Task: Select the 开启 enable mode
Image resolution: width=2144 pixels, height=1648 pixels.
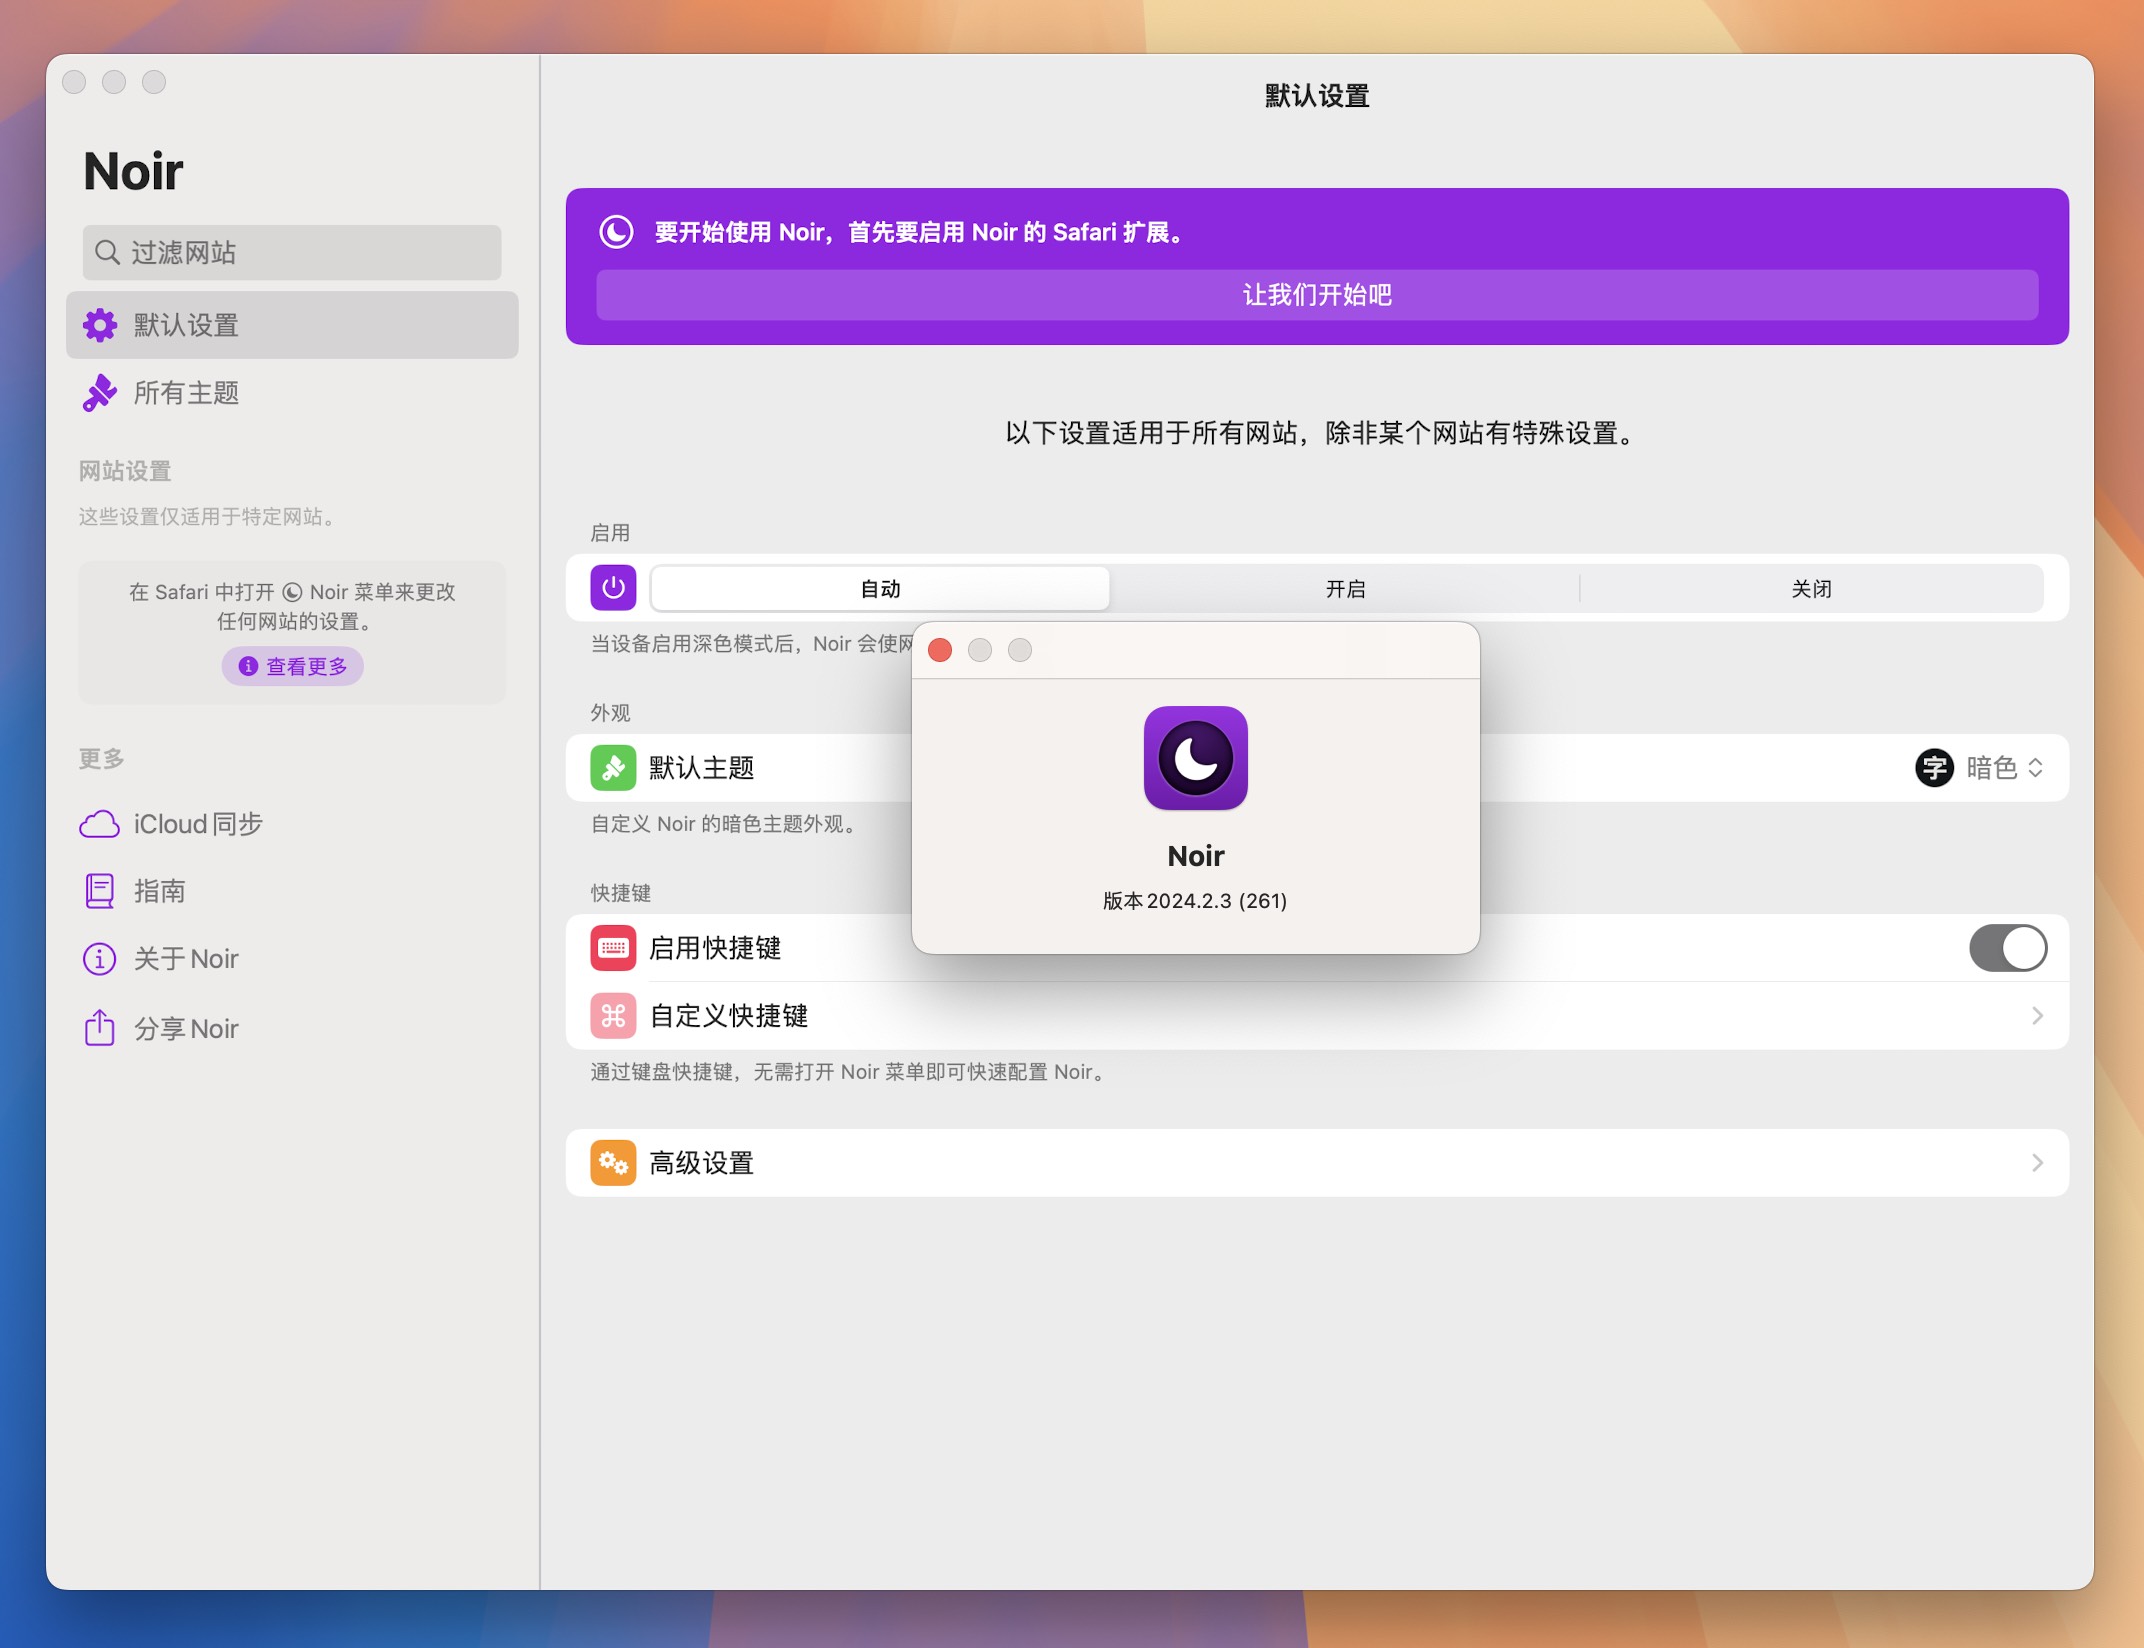Action: pyautogui.click(x=1345, y=589)
